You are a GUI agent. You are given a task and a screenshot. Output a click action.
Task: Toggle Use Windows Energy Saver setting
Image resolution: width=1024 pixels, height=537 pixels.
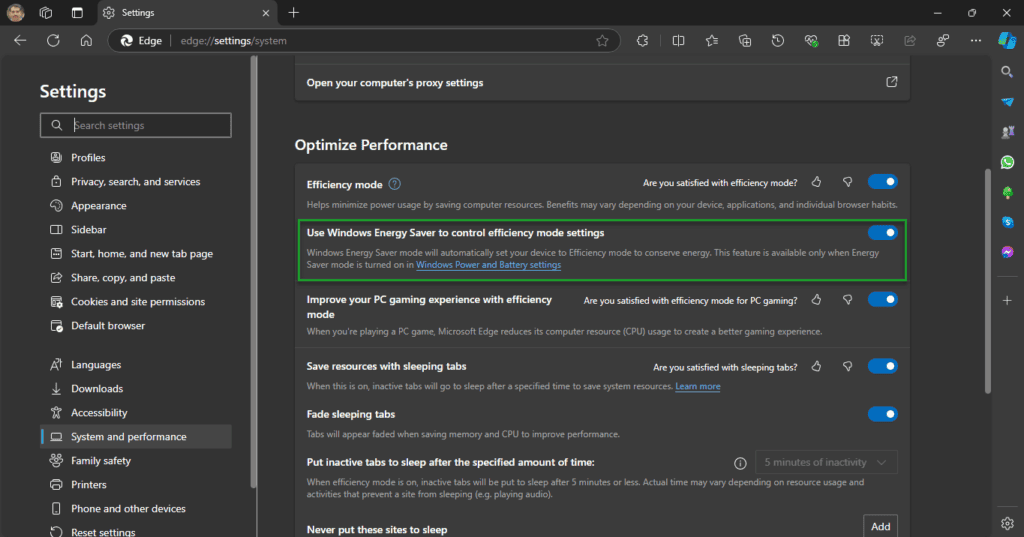tap(882, 233)
